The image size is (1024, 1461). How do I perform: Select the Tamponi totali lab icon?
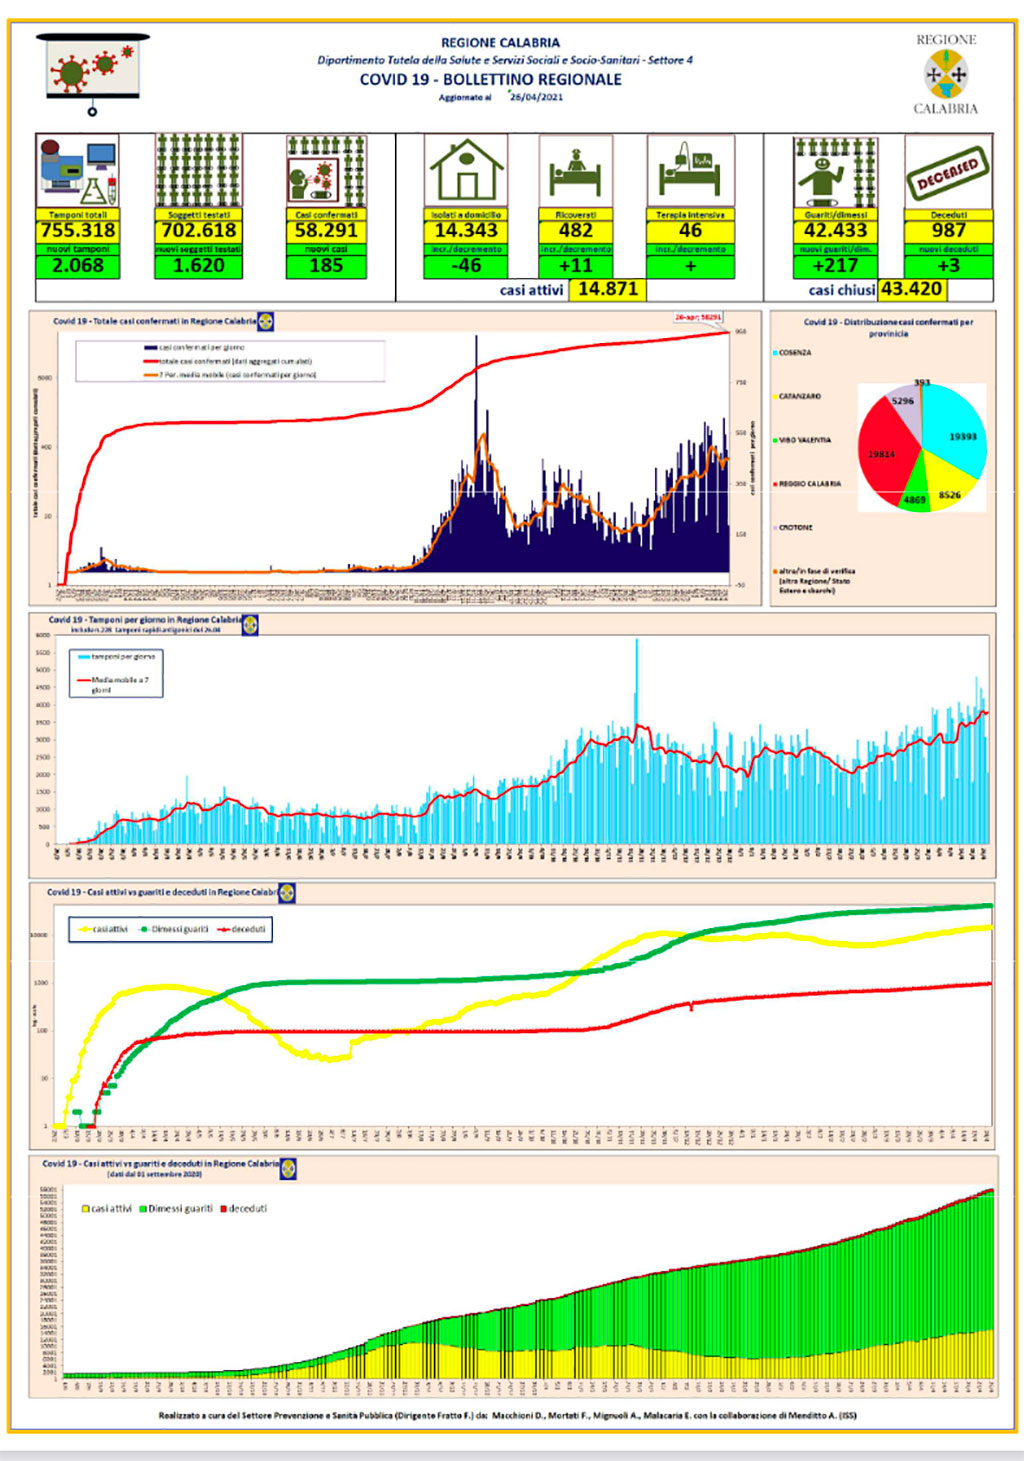click(78, 171)
